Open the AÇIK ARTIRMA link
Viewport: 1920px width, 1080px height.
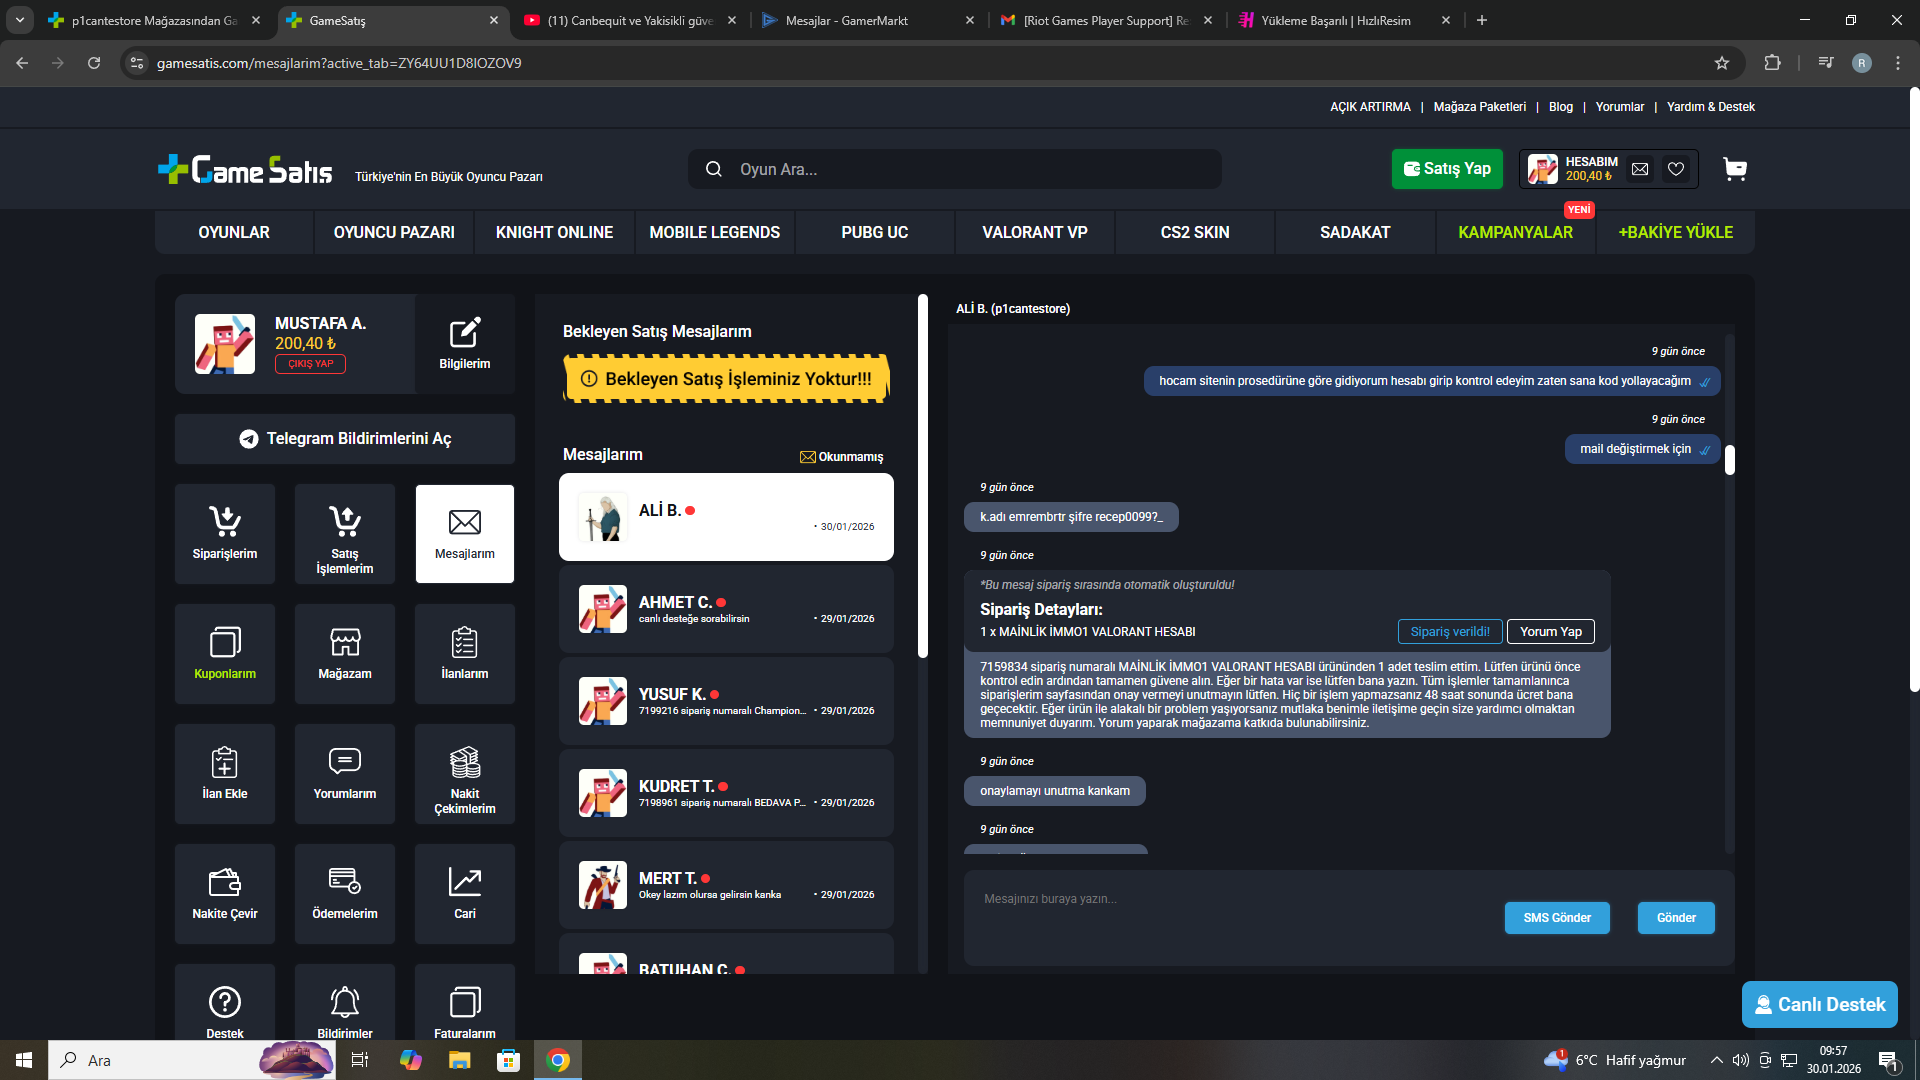[1370, 107]
